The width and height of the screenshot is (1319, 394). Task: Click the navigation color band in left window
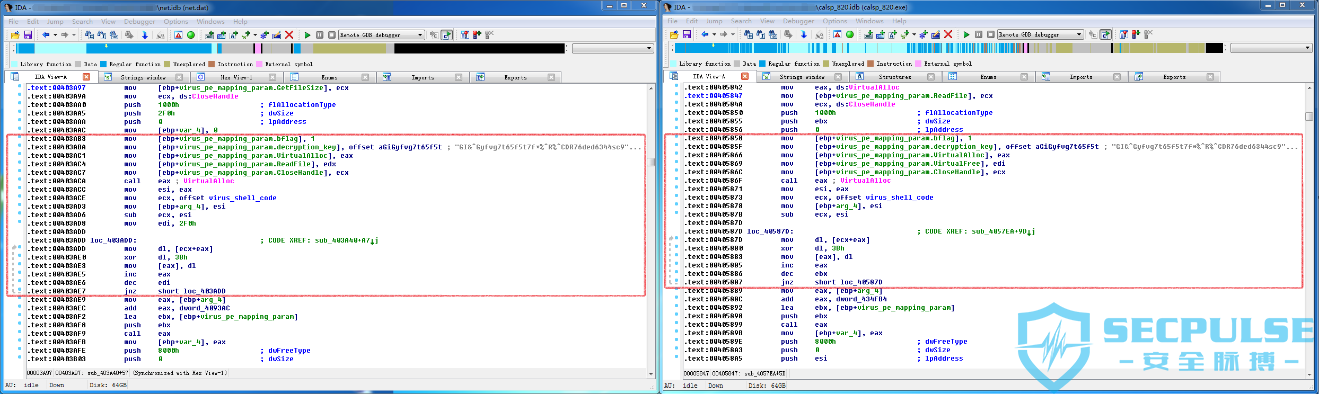[290, 48]
